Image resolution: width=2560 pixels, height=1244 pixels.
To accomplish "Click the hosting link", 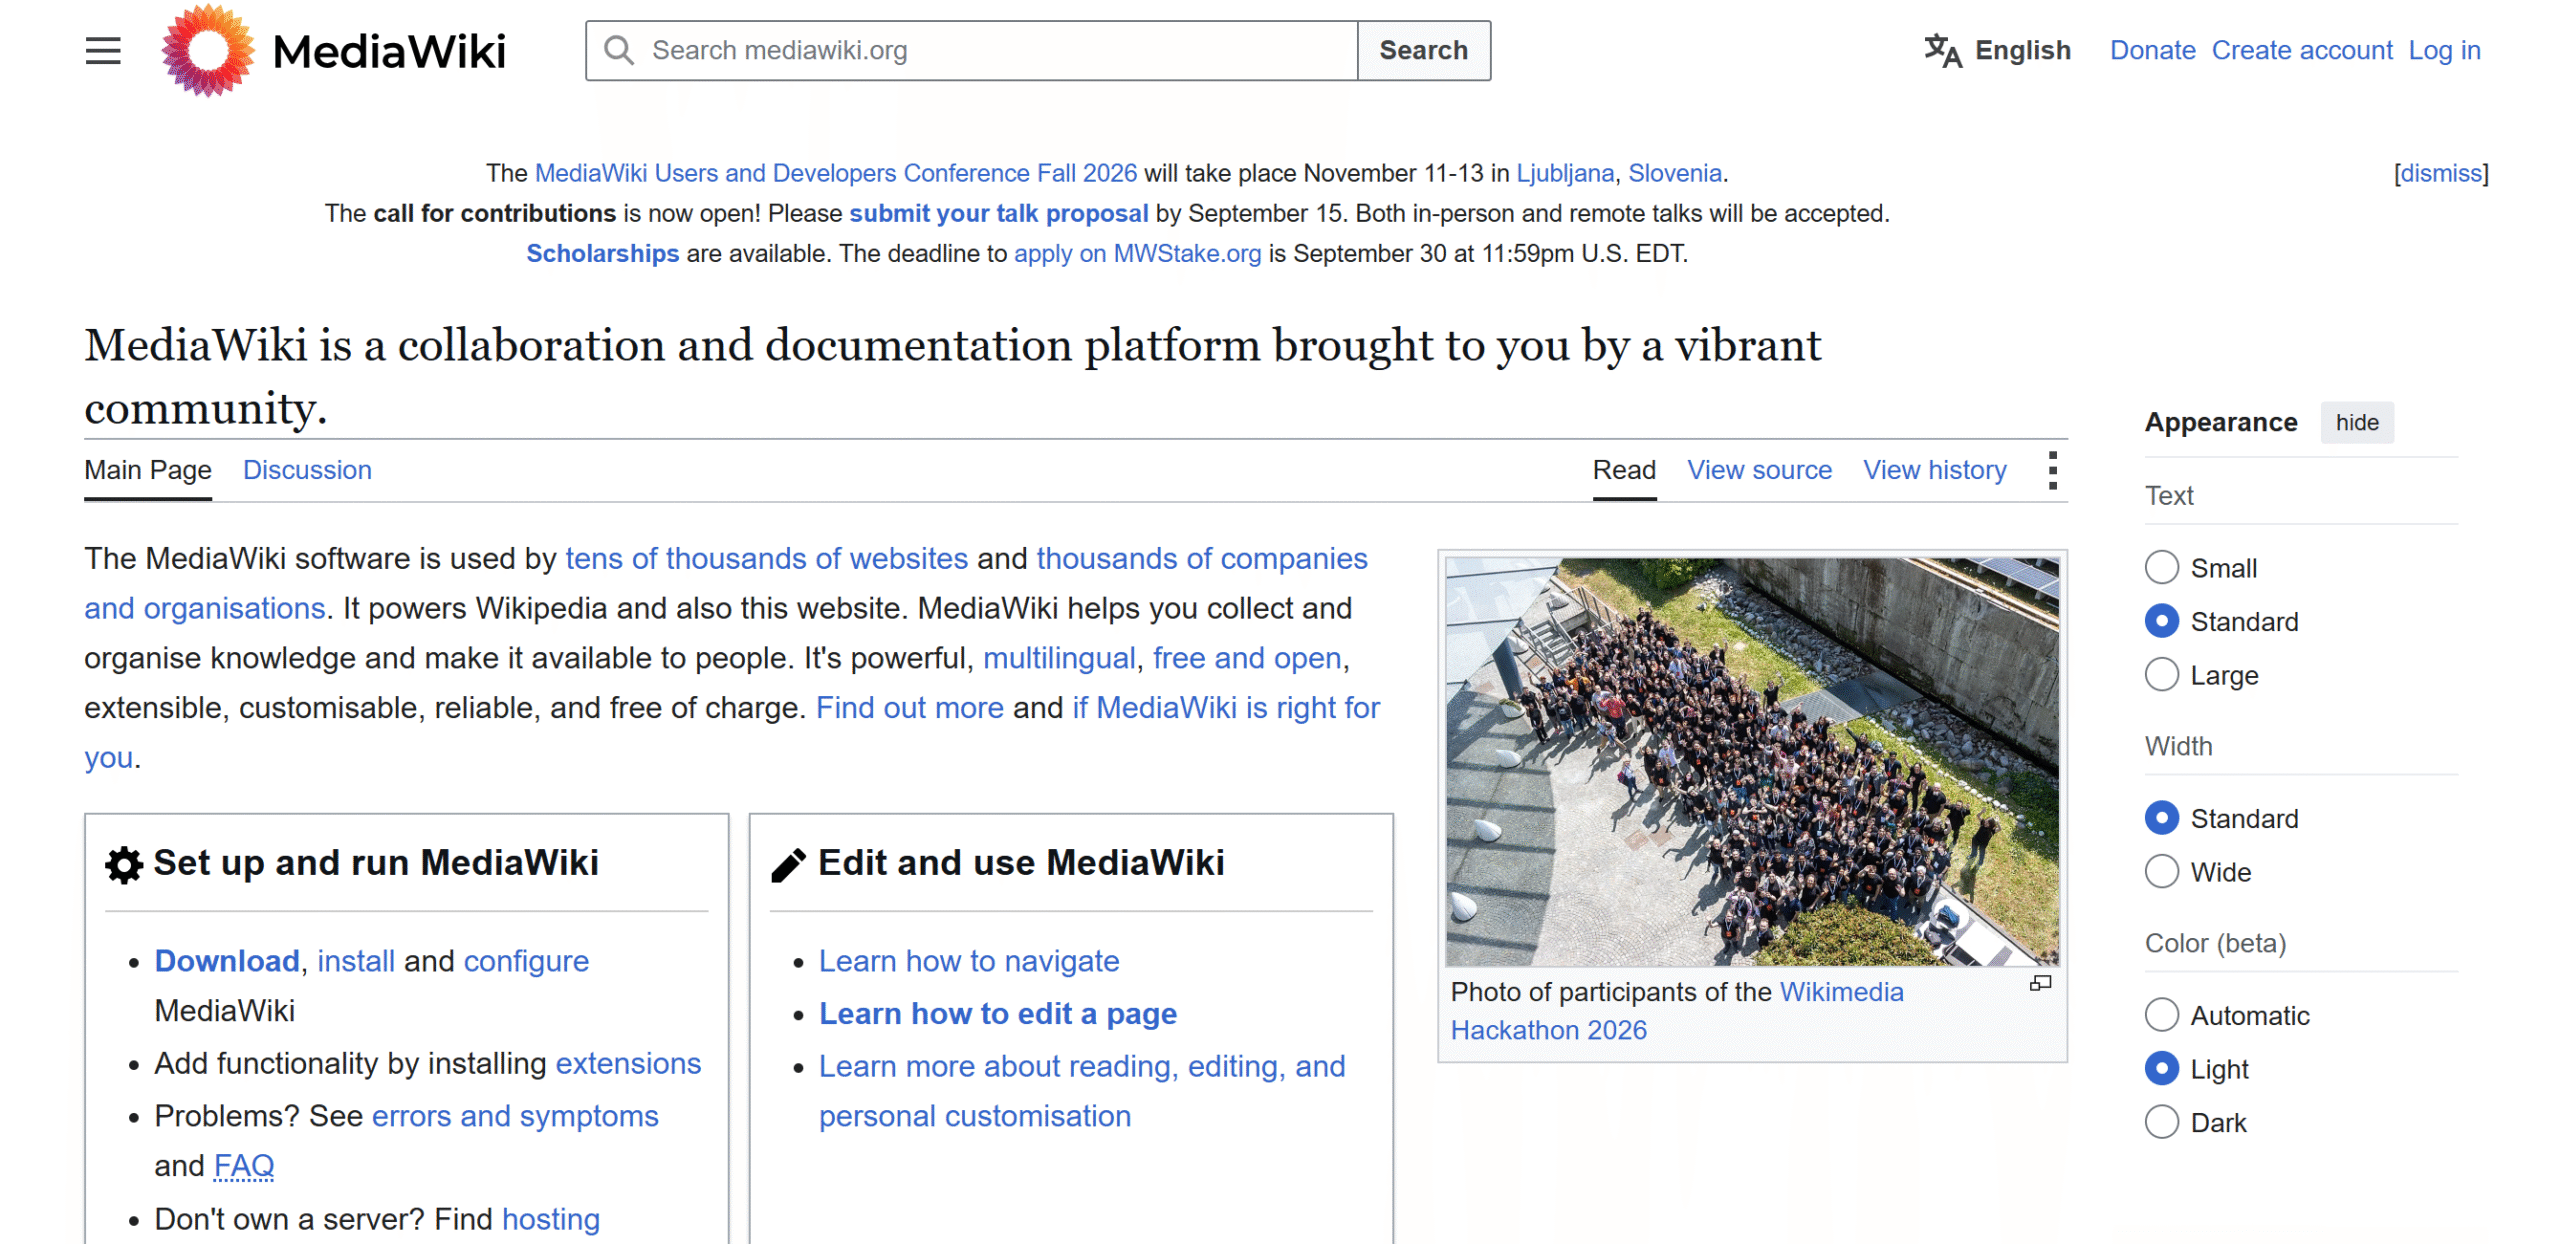I will click(x=550, y=1219).
